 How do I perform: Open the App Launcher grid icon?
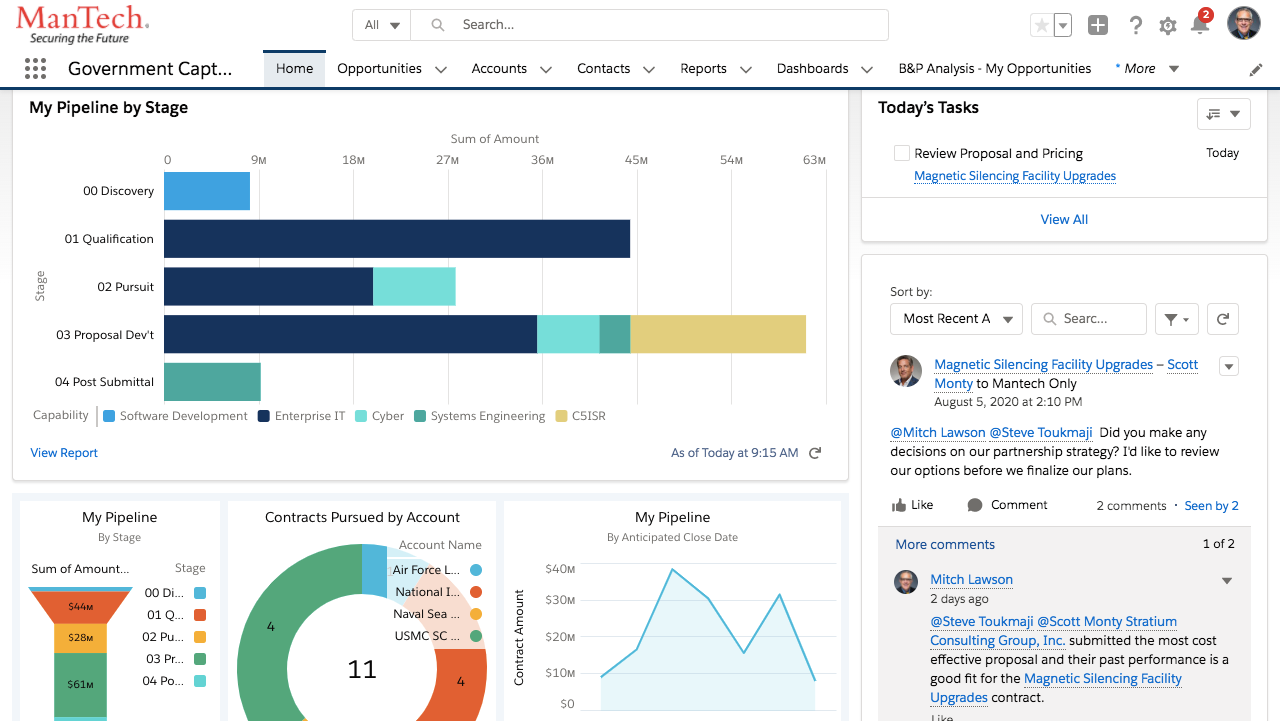[35, 69]
